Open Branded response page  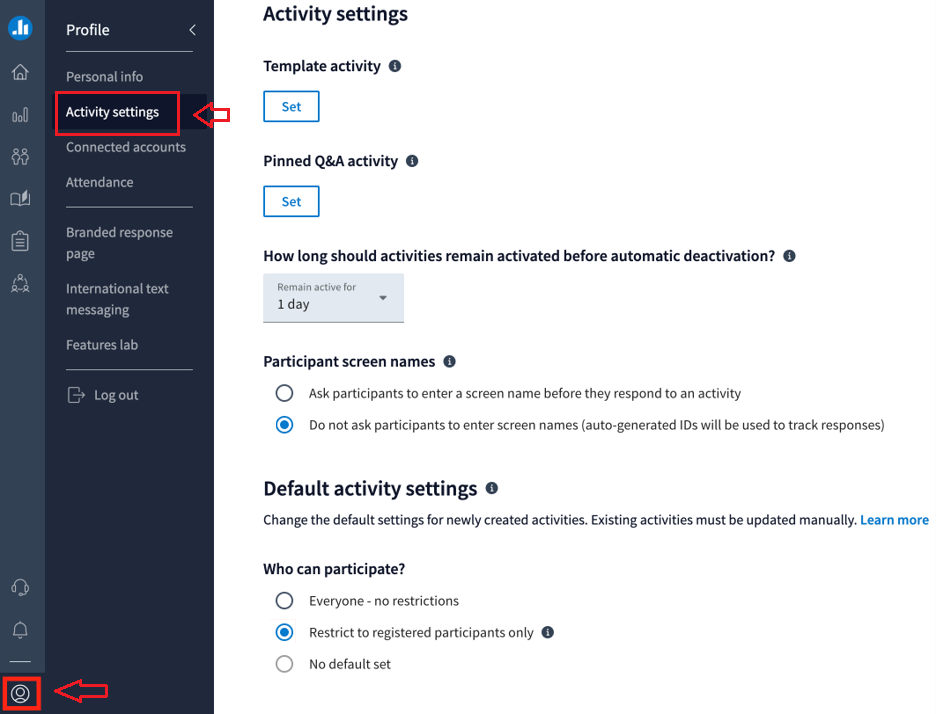point(119,243)
